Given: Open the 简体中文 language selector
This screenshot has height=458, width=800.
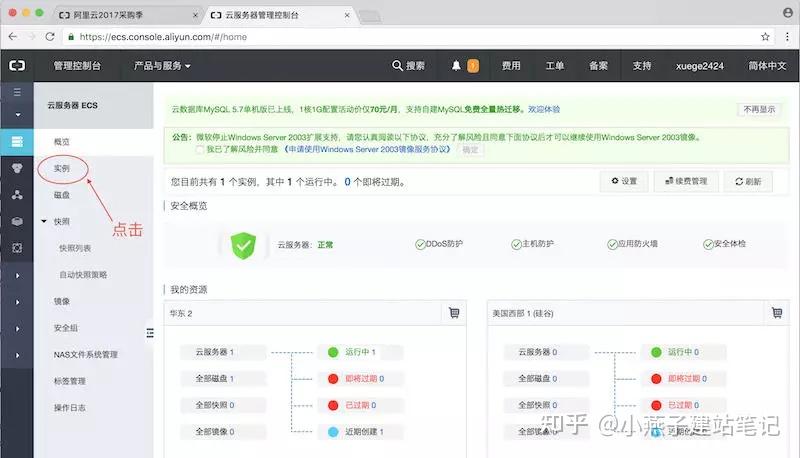Looking at the screenshot, I should 767,66.
